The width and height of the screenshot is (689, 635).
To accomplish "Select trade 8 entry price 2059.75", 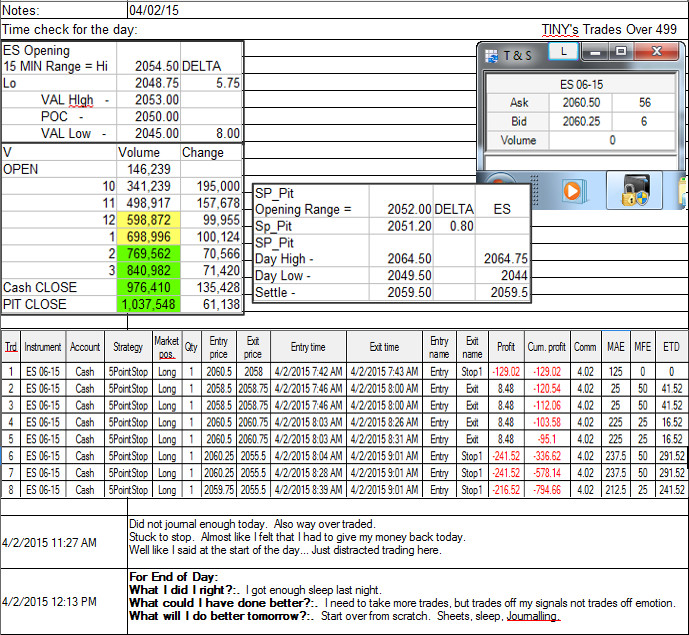I will click(218, 490).
